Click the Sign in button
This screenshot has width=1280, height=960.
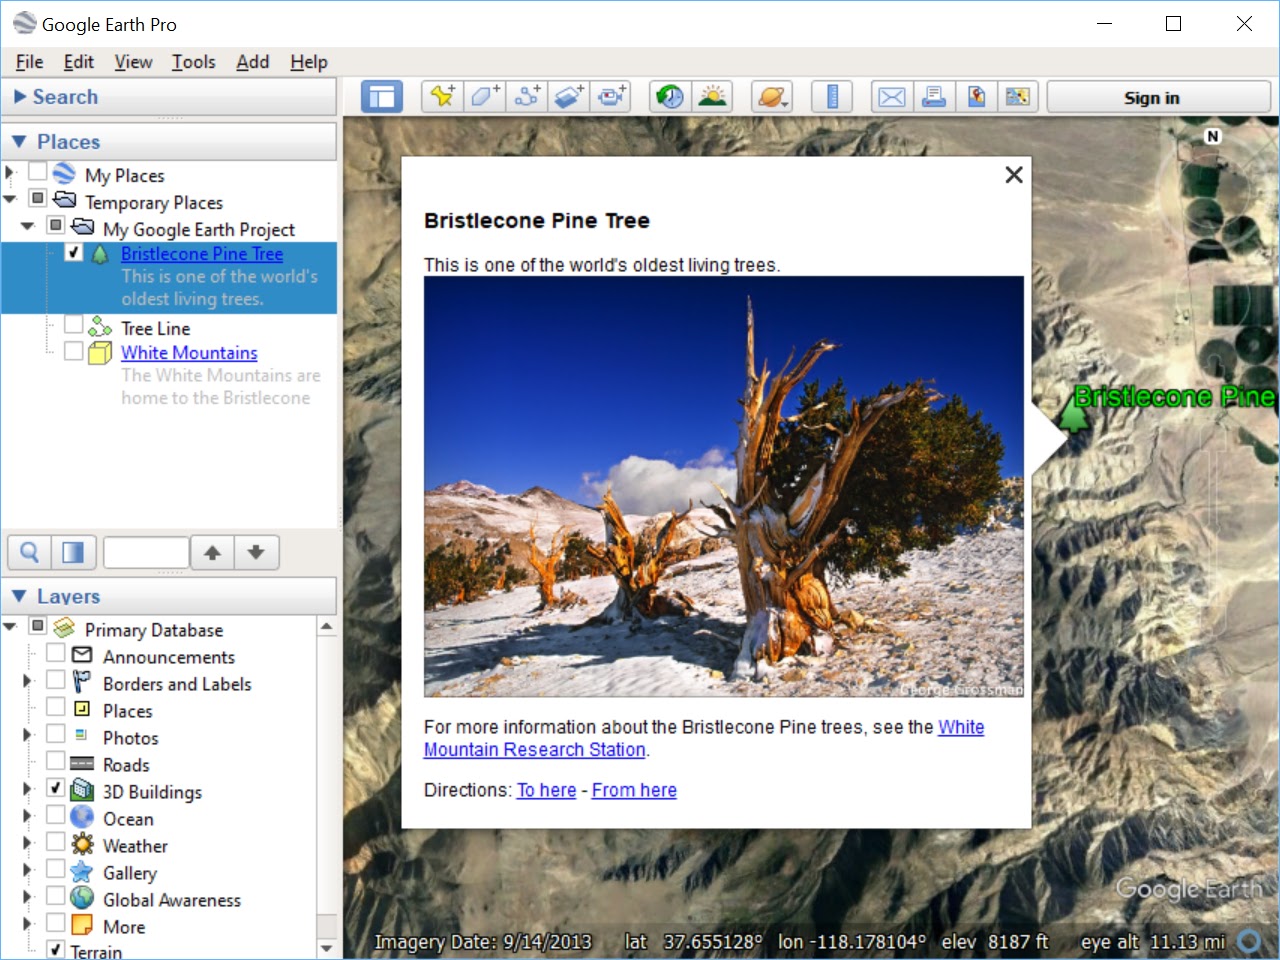tap(1158, 97)
